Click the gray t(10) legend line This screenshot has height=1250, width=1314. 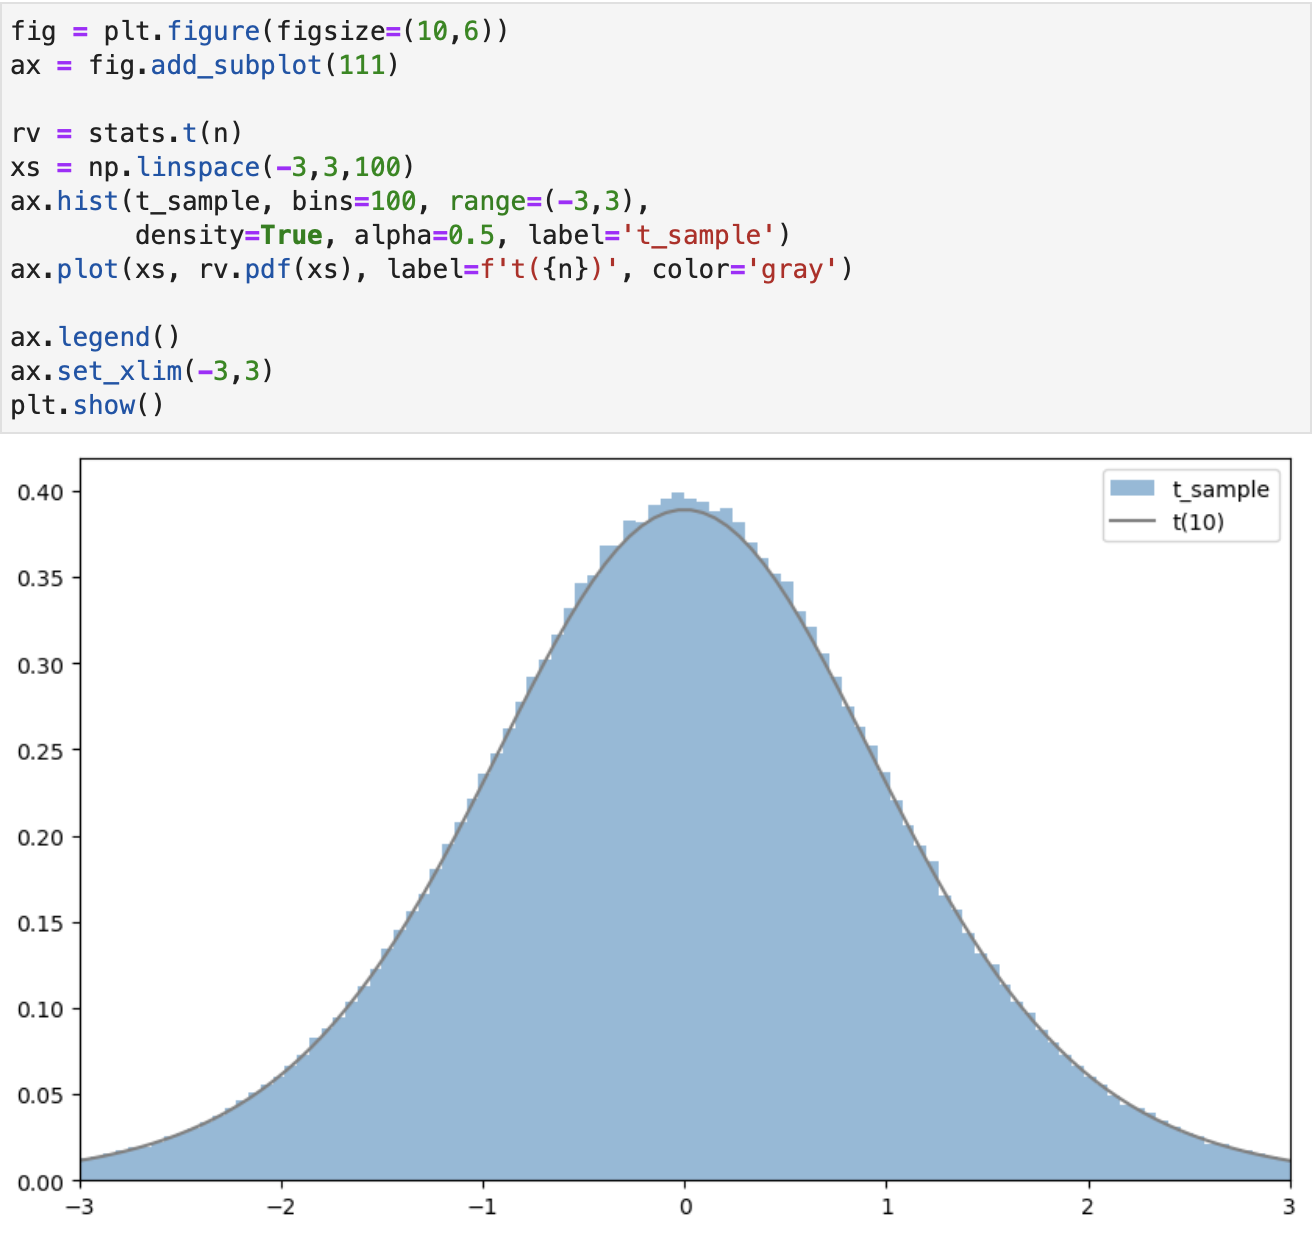point(1132,521)
